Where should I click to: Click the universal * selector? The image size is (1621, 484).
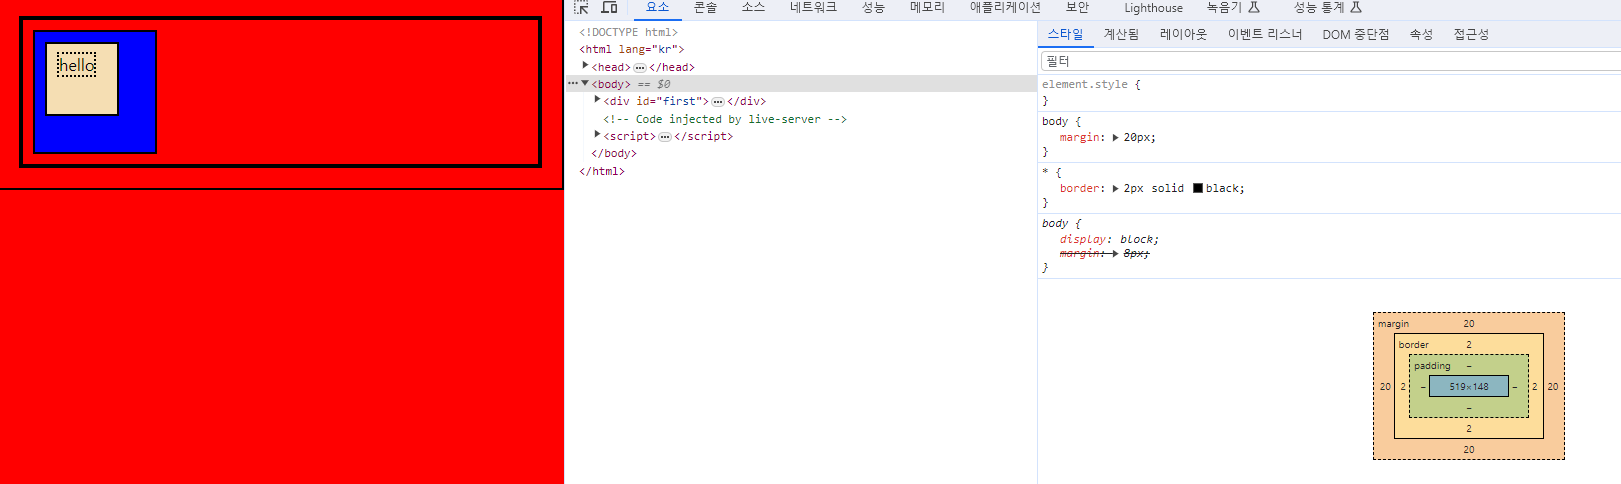[1045, 172]
